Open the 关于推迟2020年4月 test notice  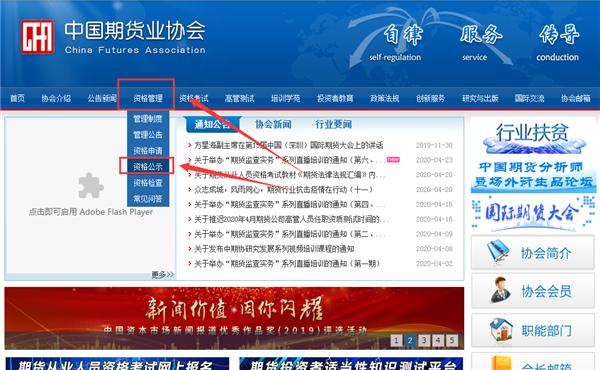292,219
